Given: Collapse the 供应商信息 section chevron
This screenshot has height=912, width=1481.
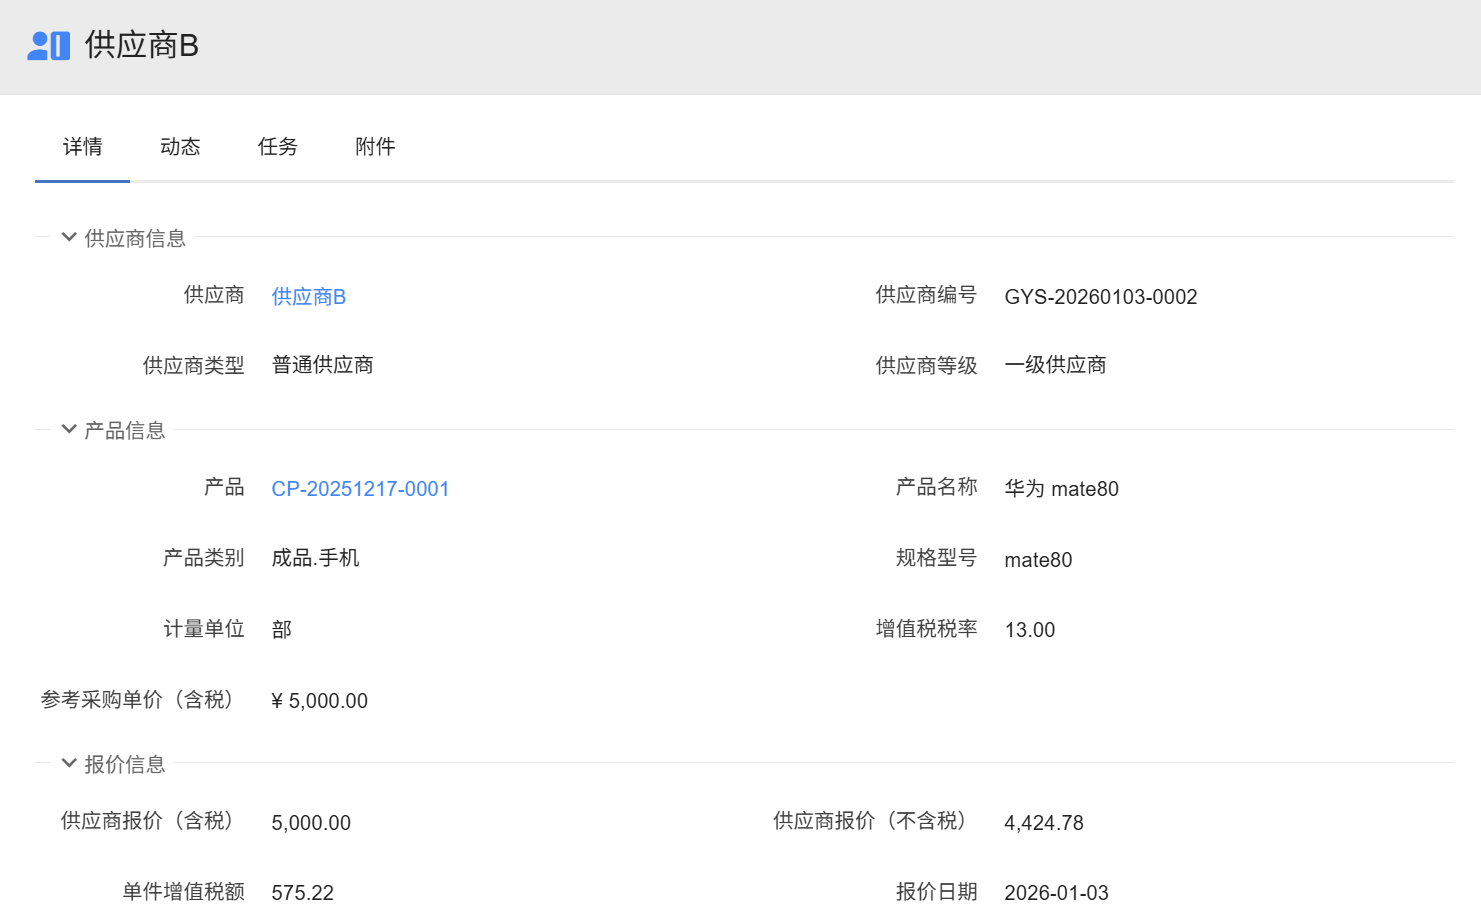Looking at the screenshot, I should (69, 238).
